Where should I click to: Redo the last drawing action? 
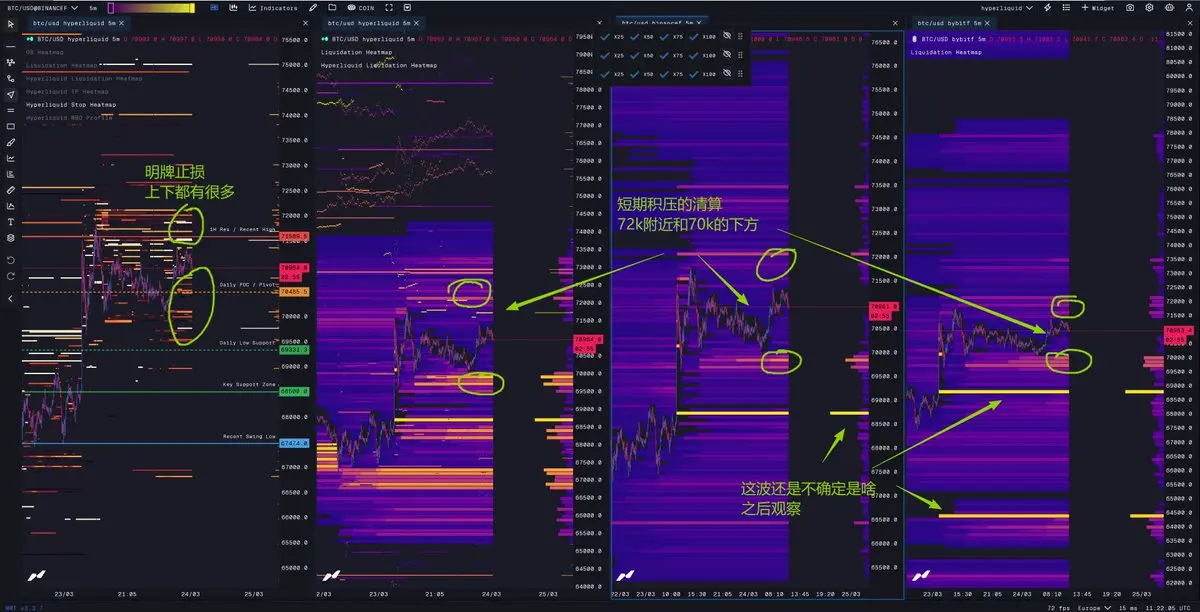coord(11,276)
